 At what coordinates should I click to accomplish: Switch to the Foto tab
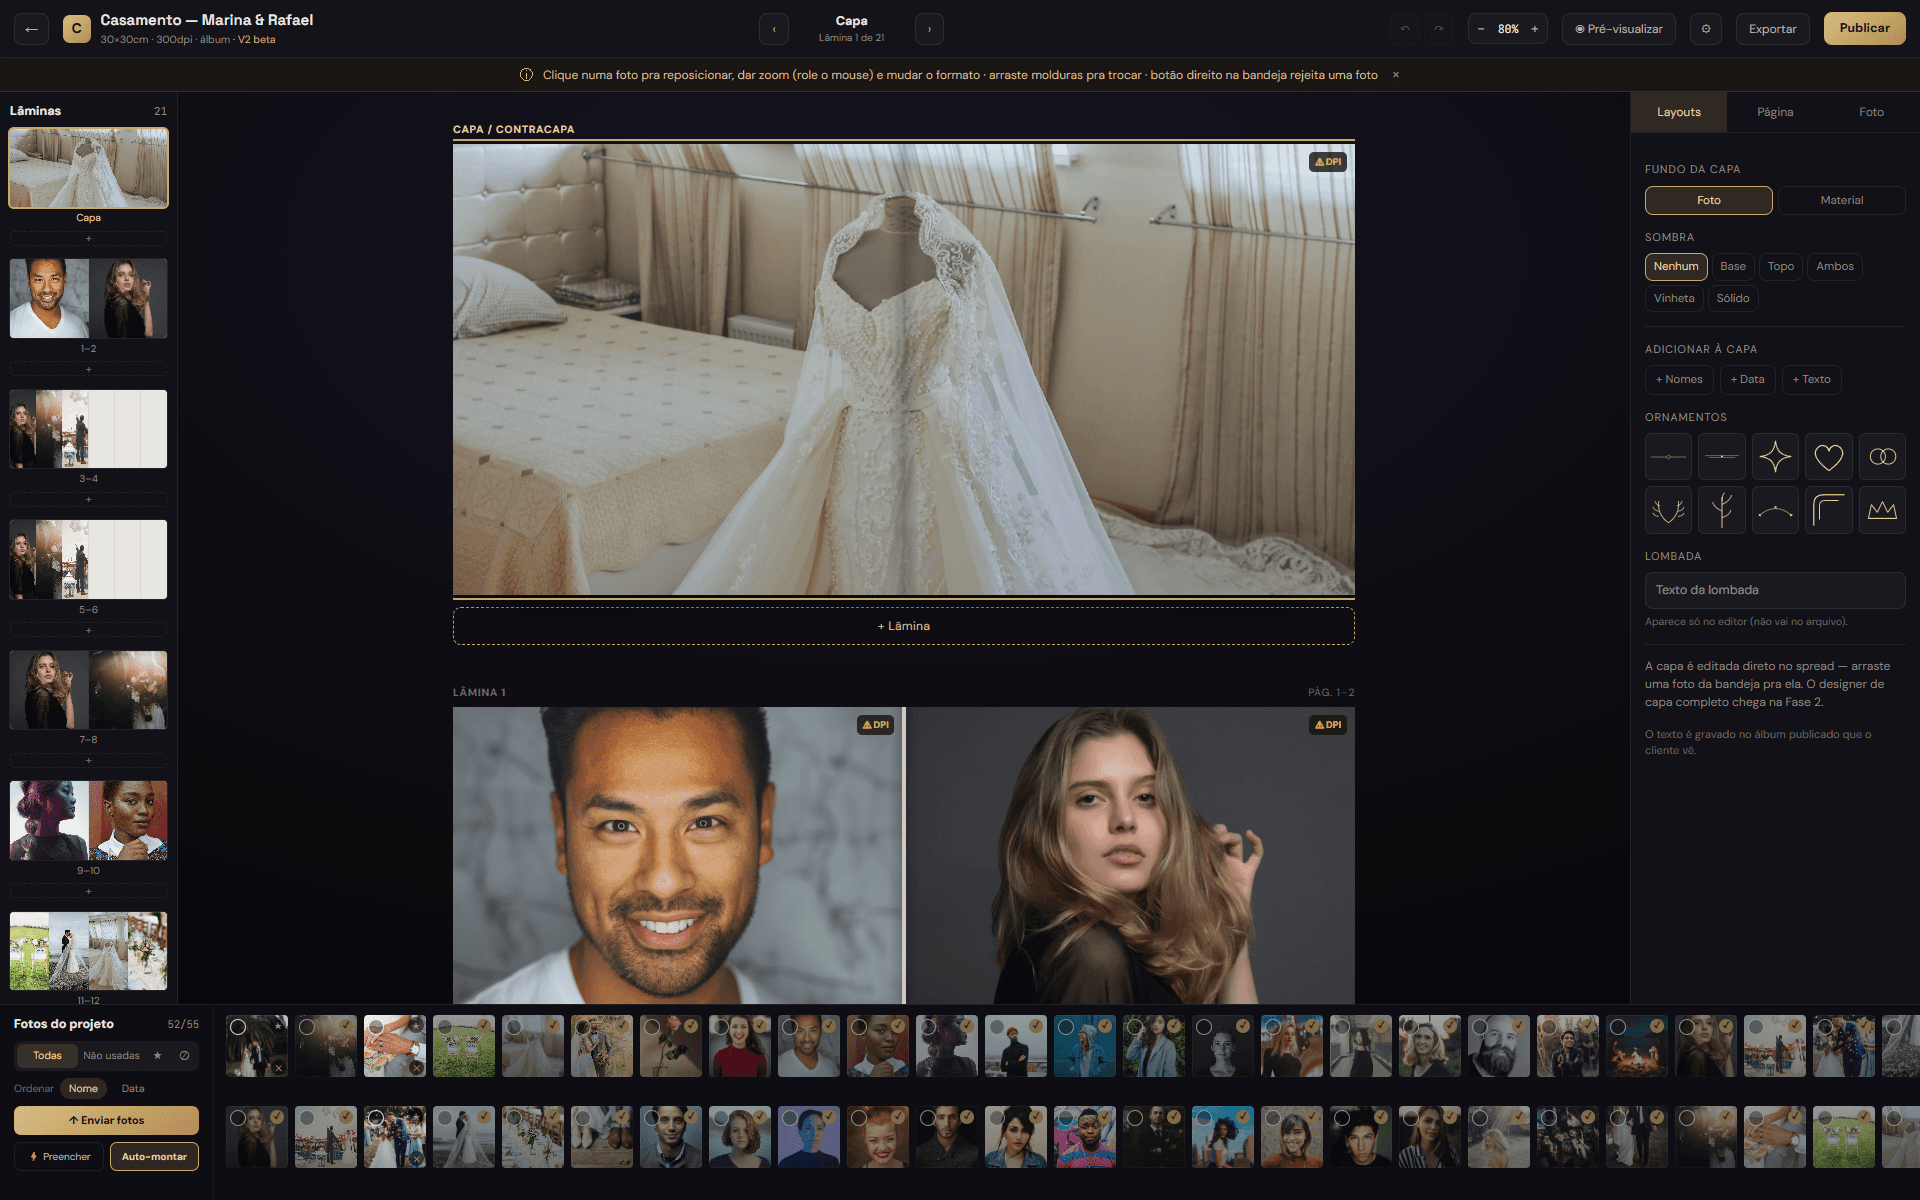[1871, 112]
